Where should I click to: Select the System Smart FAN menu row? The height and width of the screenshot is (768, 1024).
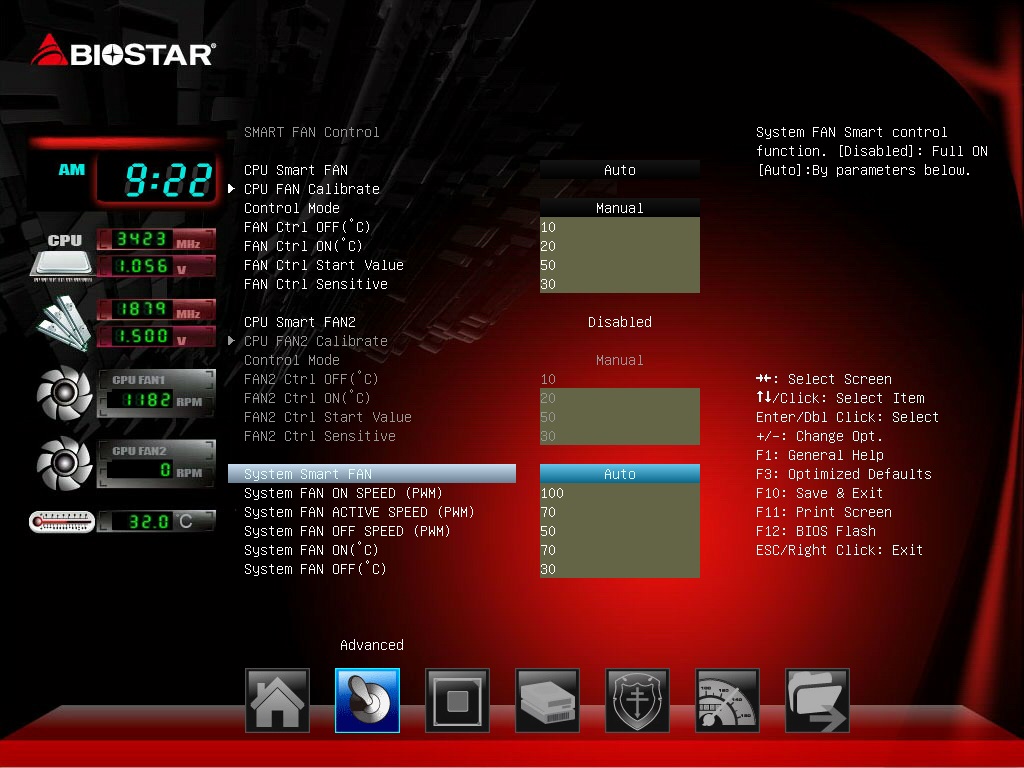tap(372, 474)
